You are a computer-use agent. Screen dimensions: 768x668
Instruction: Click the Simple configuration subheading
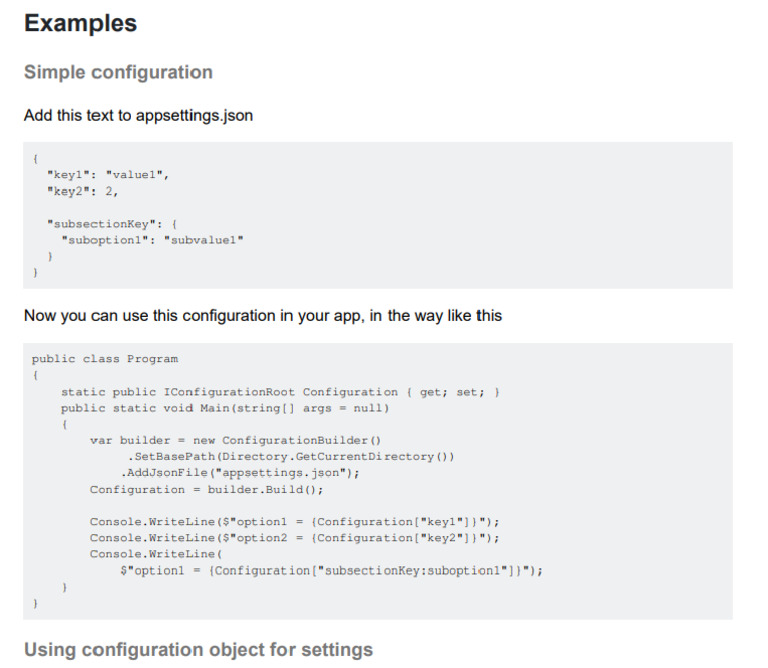click(x=118, y=72)
